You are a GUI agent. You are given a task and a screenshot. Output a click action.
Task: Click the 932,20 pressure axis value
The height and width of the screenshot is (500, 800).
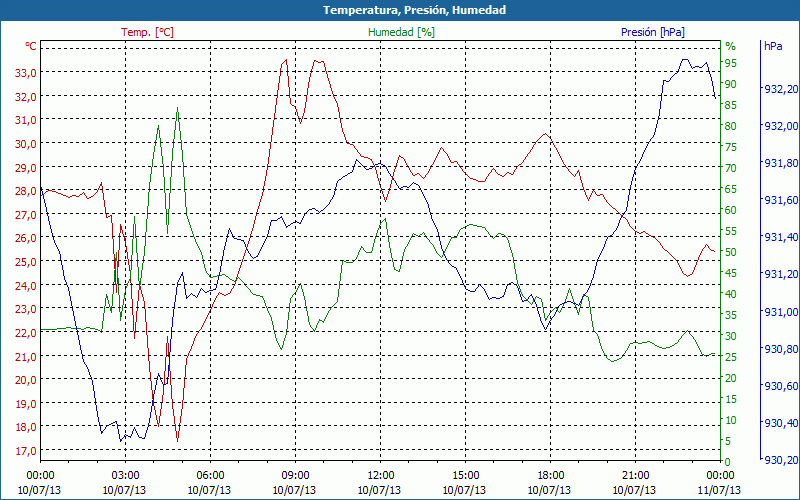781,89
